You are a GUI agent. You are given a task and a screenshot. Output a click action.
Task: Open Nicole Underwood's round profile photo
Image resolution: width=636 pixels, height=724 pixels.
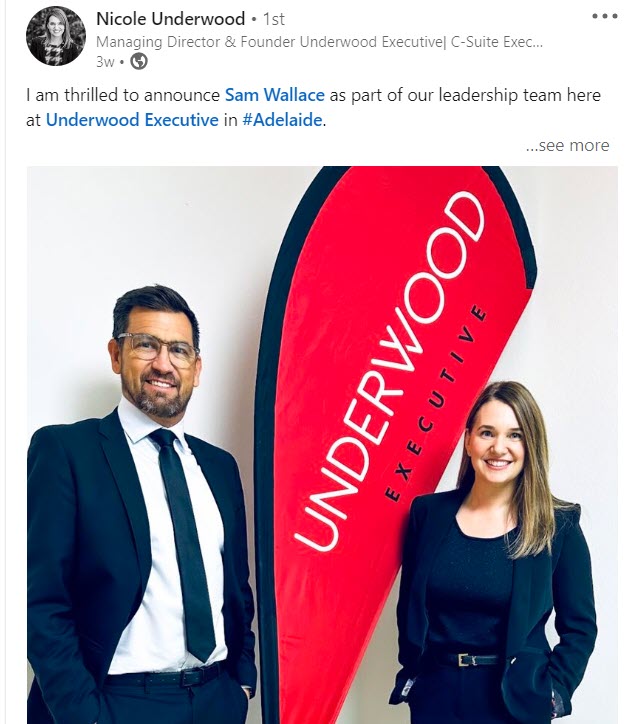55,36
